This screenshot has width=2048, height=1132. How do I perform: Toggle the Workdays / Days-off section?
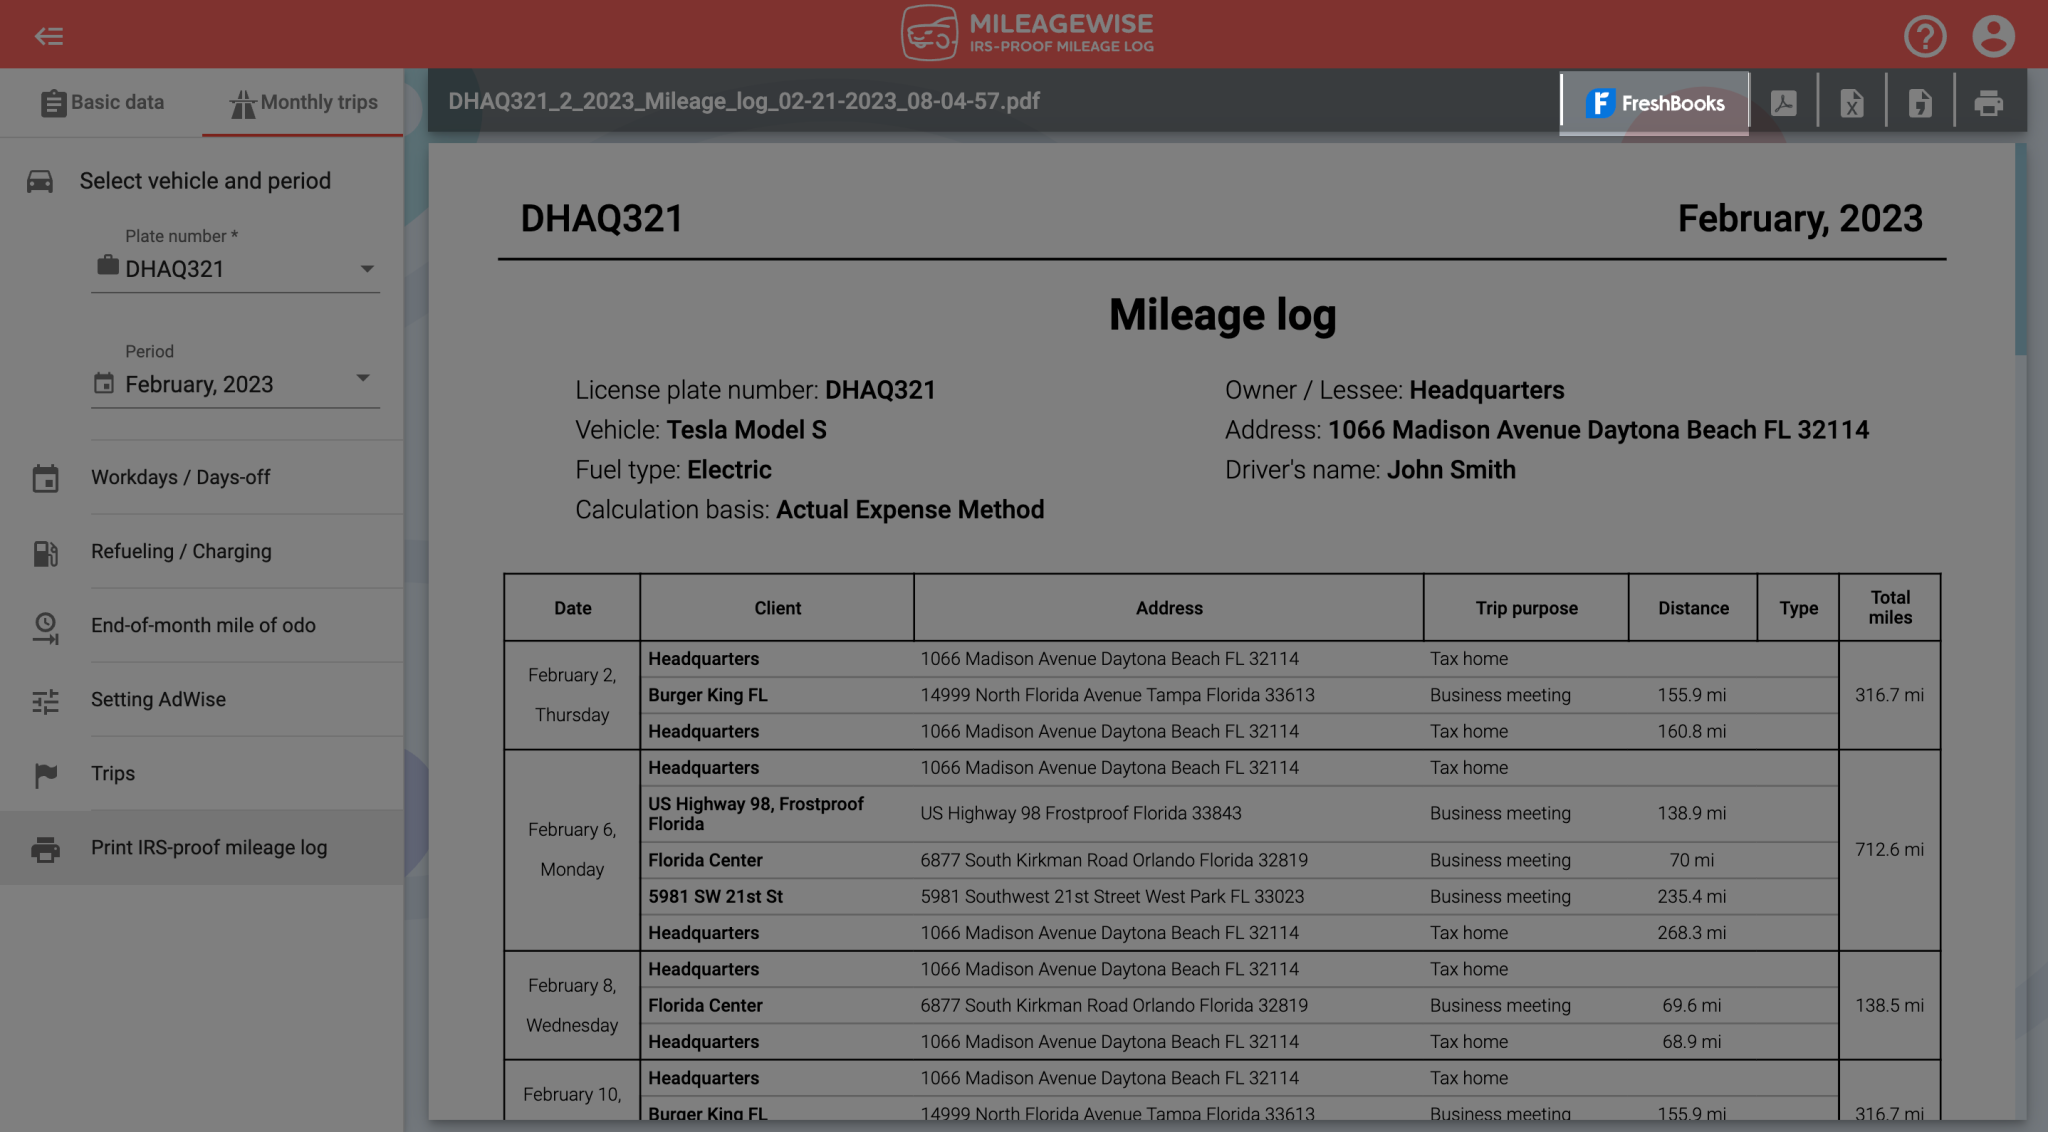(180, 477)
